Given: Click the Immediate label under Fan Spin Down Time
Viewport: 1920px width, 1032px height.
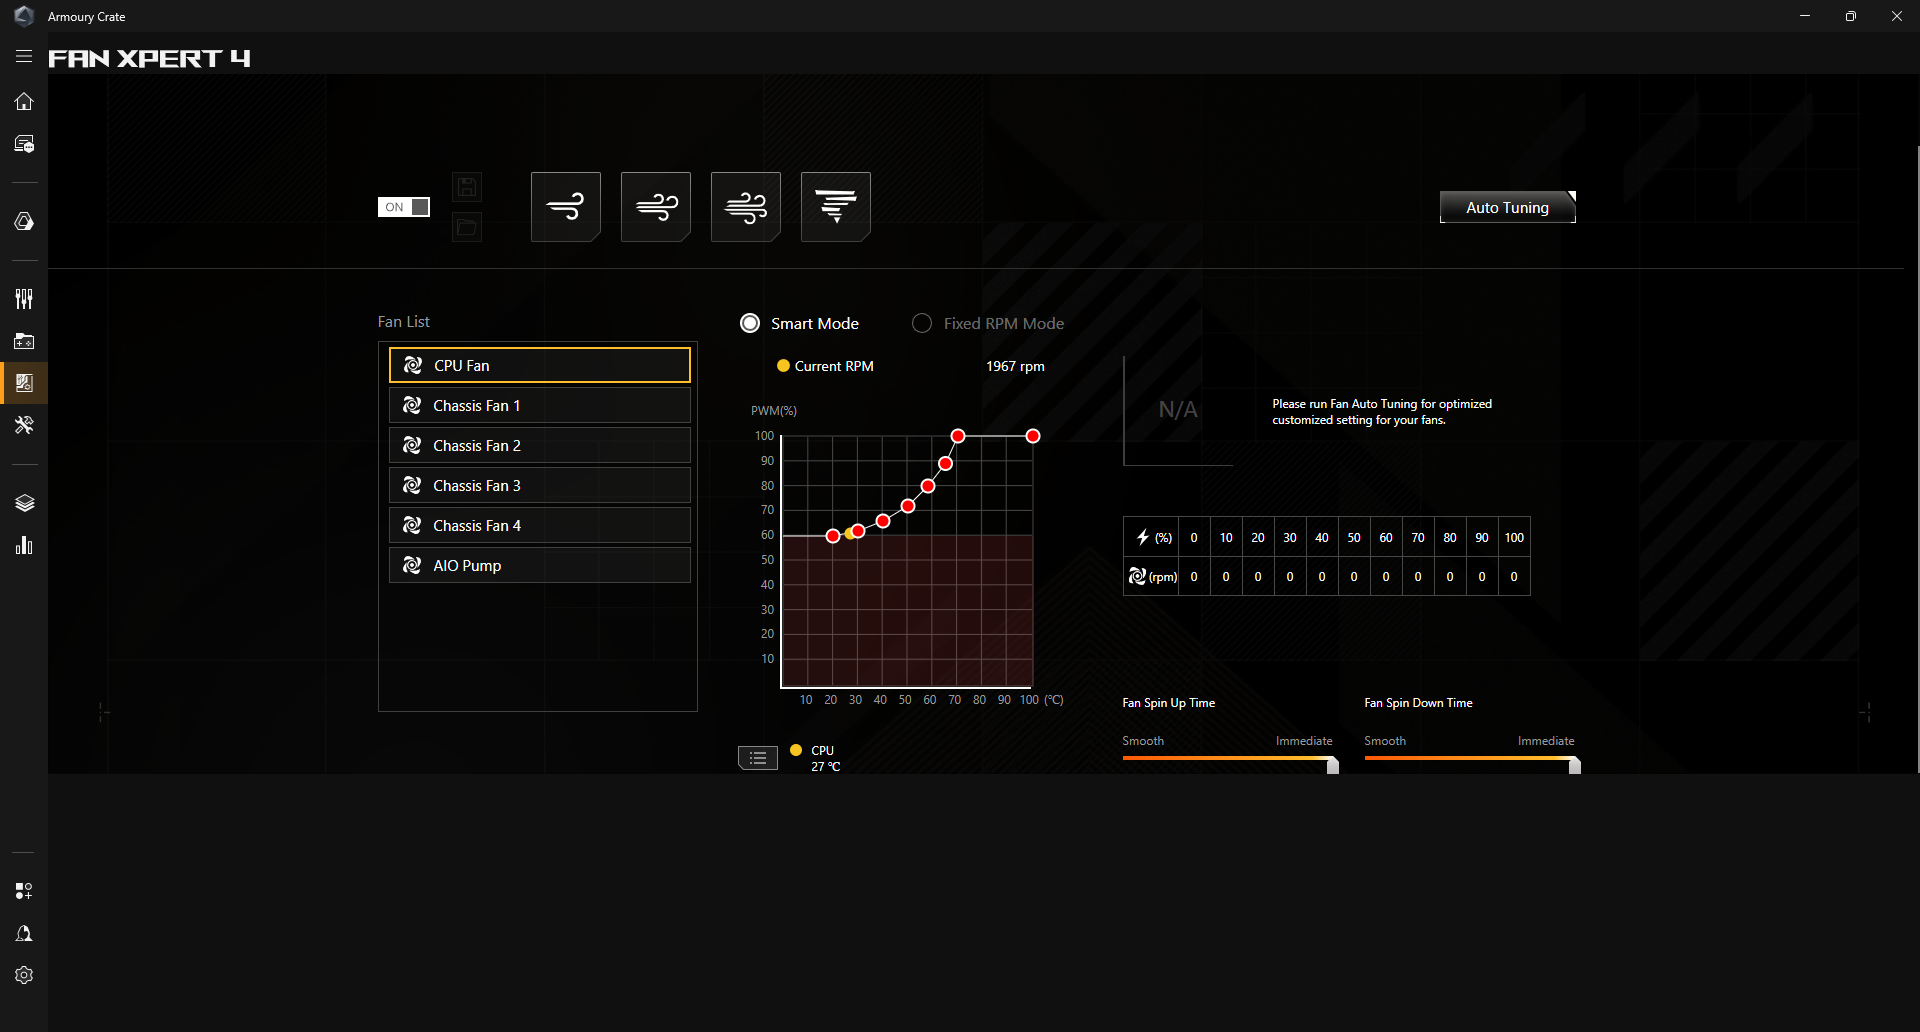Looking at the screenshot, I should click(1546, 741).
